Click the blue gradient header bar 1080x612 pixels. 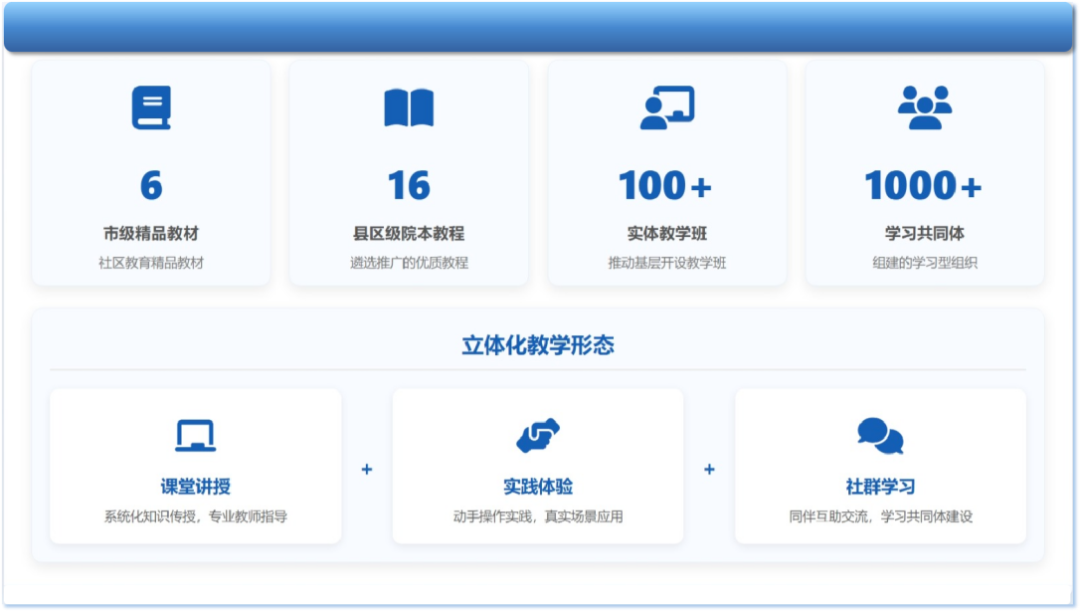[x=538, y=26]
